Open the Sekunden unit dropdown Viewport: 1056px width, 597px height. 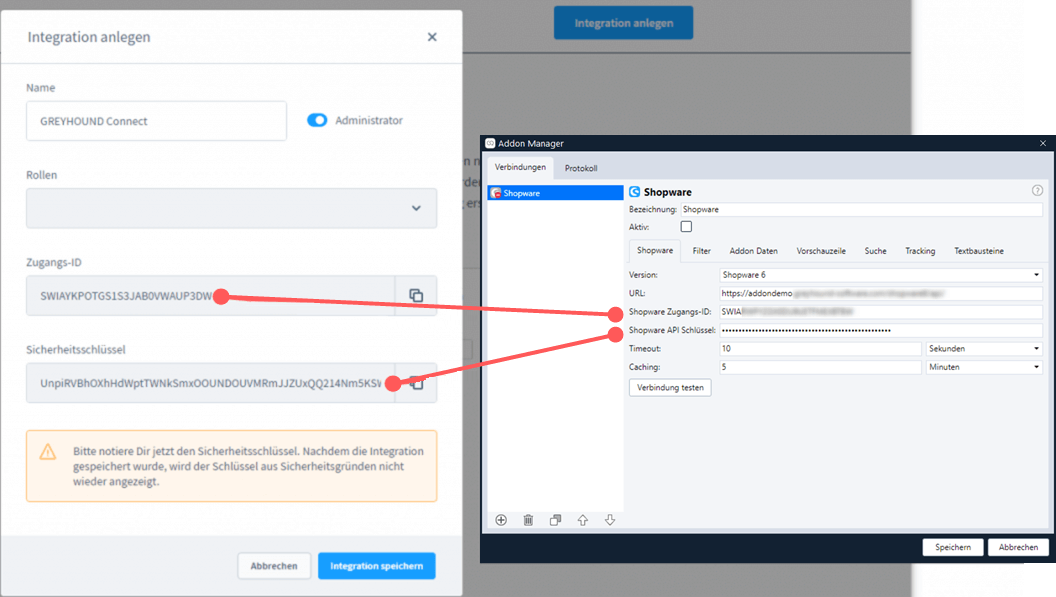click(x=984, y=348)
